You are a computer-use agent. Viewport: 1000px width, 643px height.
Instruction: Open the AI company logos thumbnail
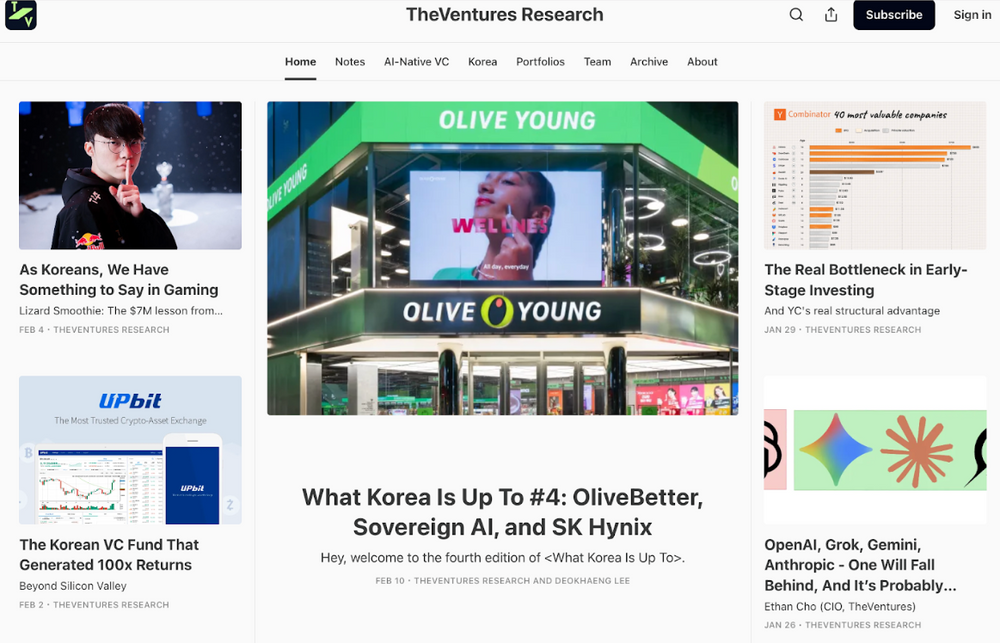coord(875,450)
